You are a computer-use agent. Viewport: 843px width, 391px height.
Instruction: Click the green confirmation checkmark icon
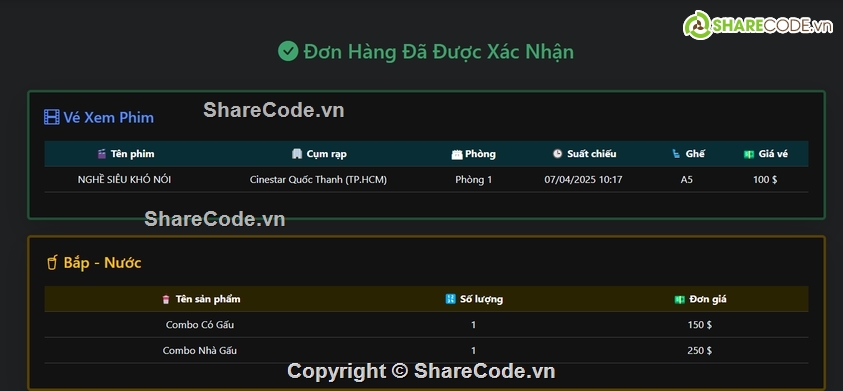pos(288,52)
